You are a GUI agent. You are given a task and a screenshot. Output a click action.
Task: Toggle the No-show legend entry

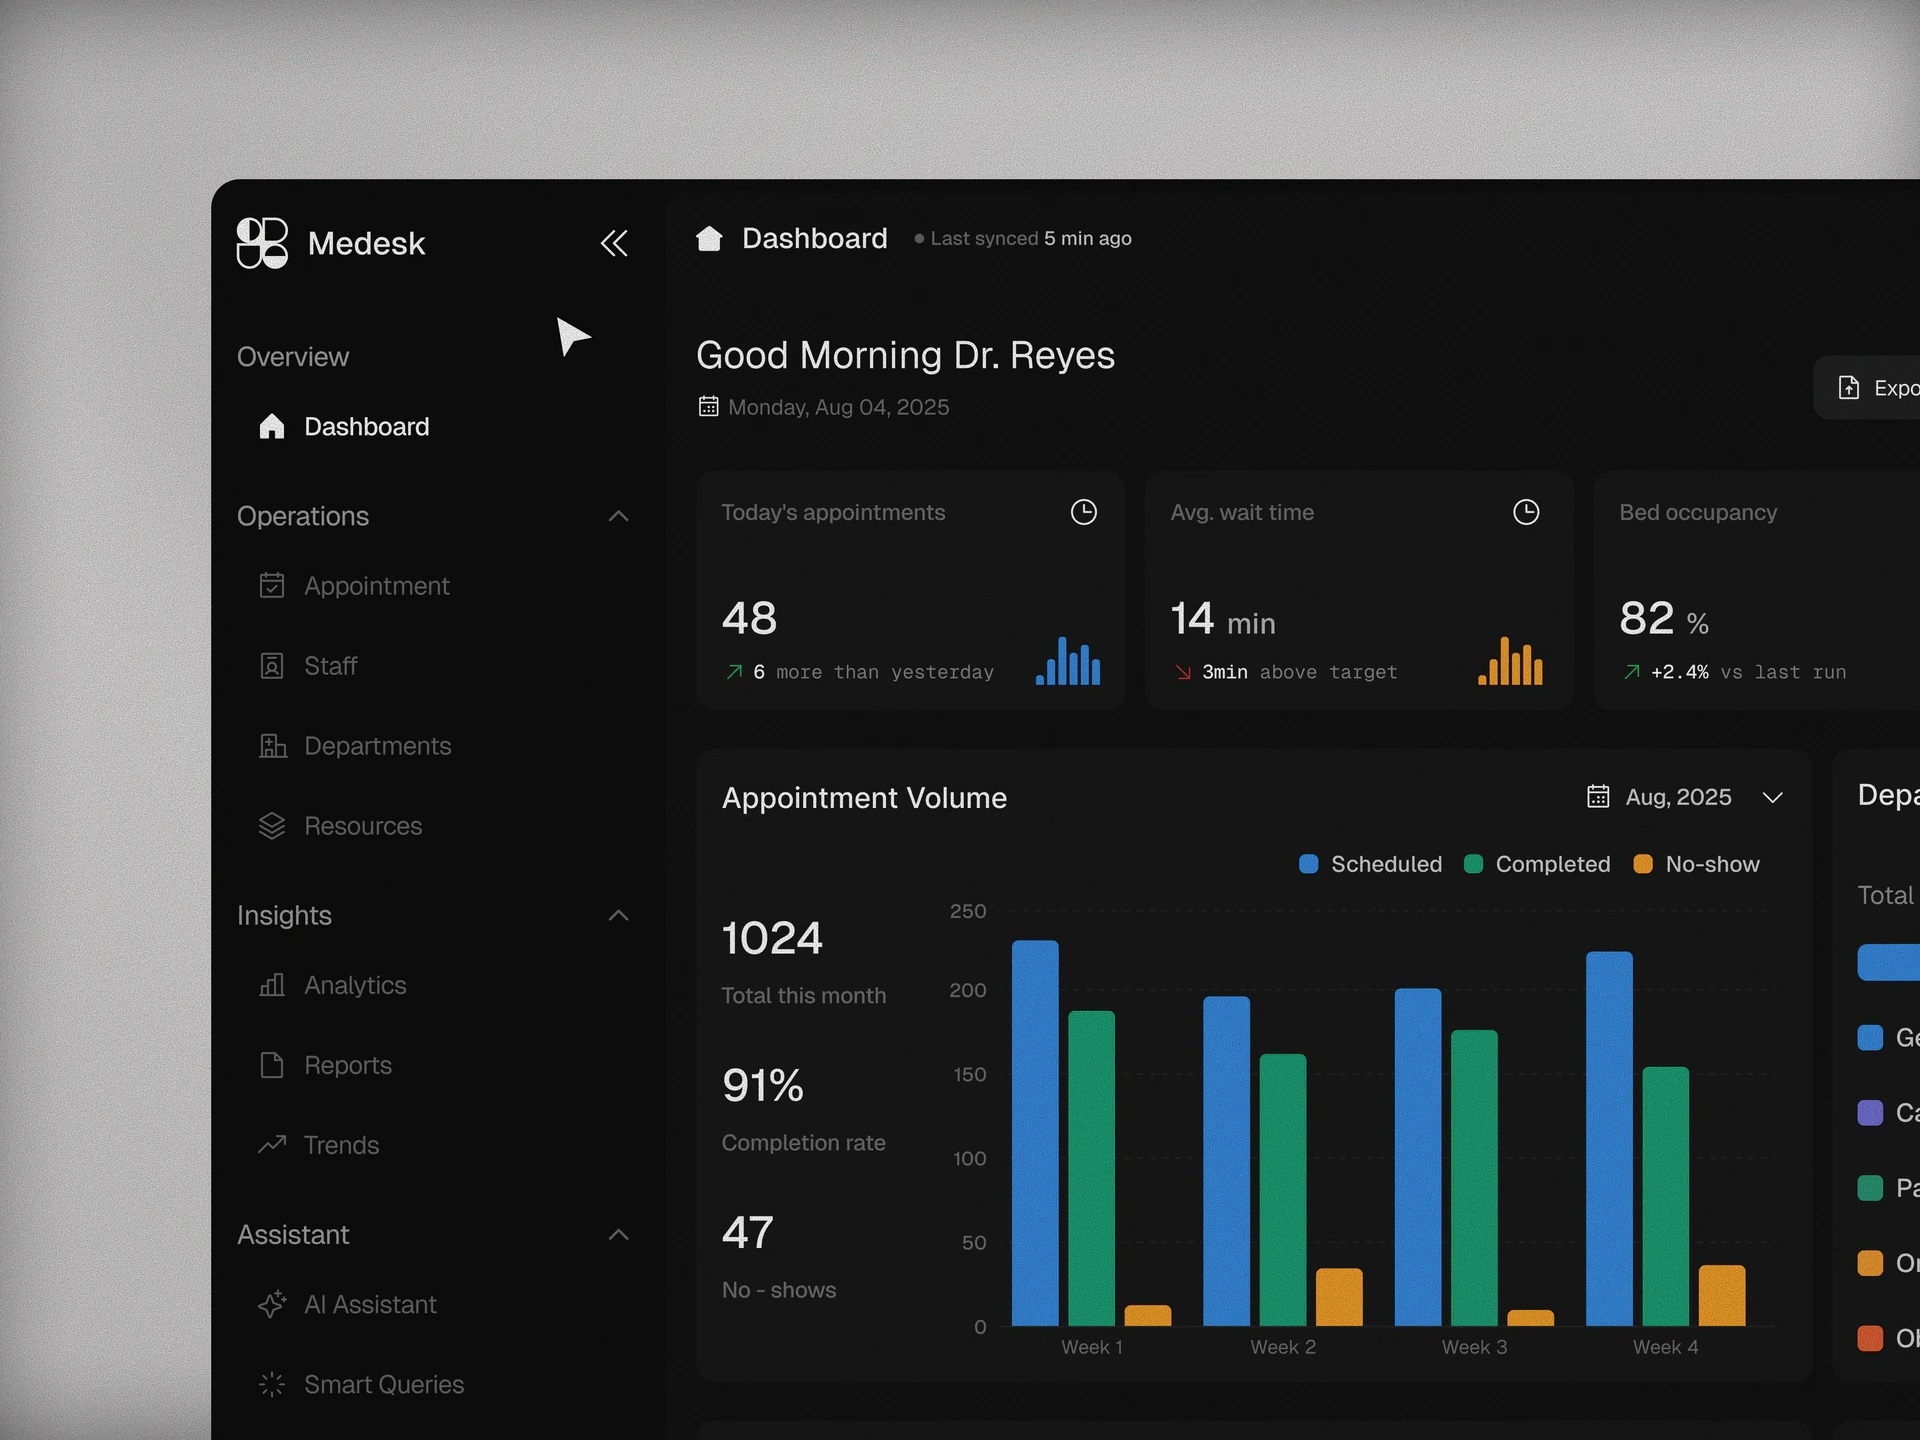[1696, 864]
